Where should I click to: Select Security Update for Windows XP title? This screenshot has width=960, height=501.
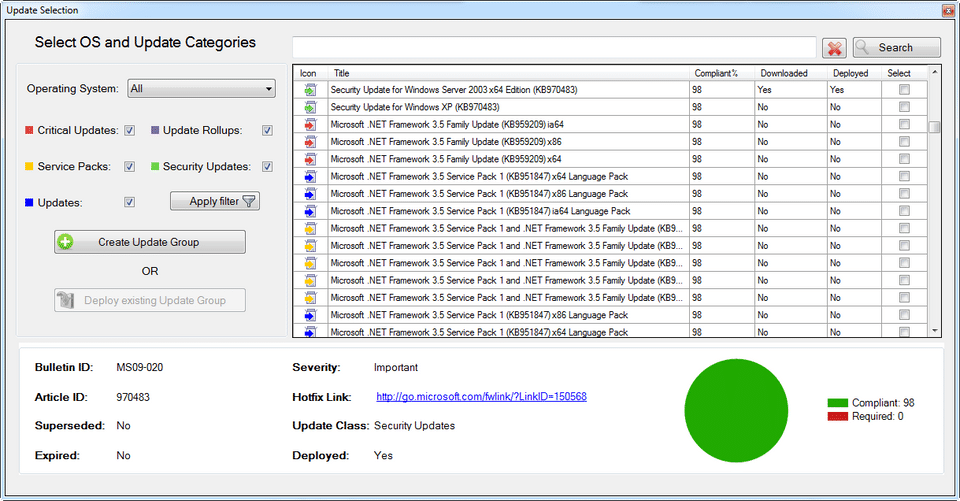[x=415, y=107]
